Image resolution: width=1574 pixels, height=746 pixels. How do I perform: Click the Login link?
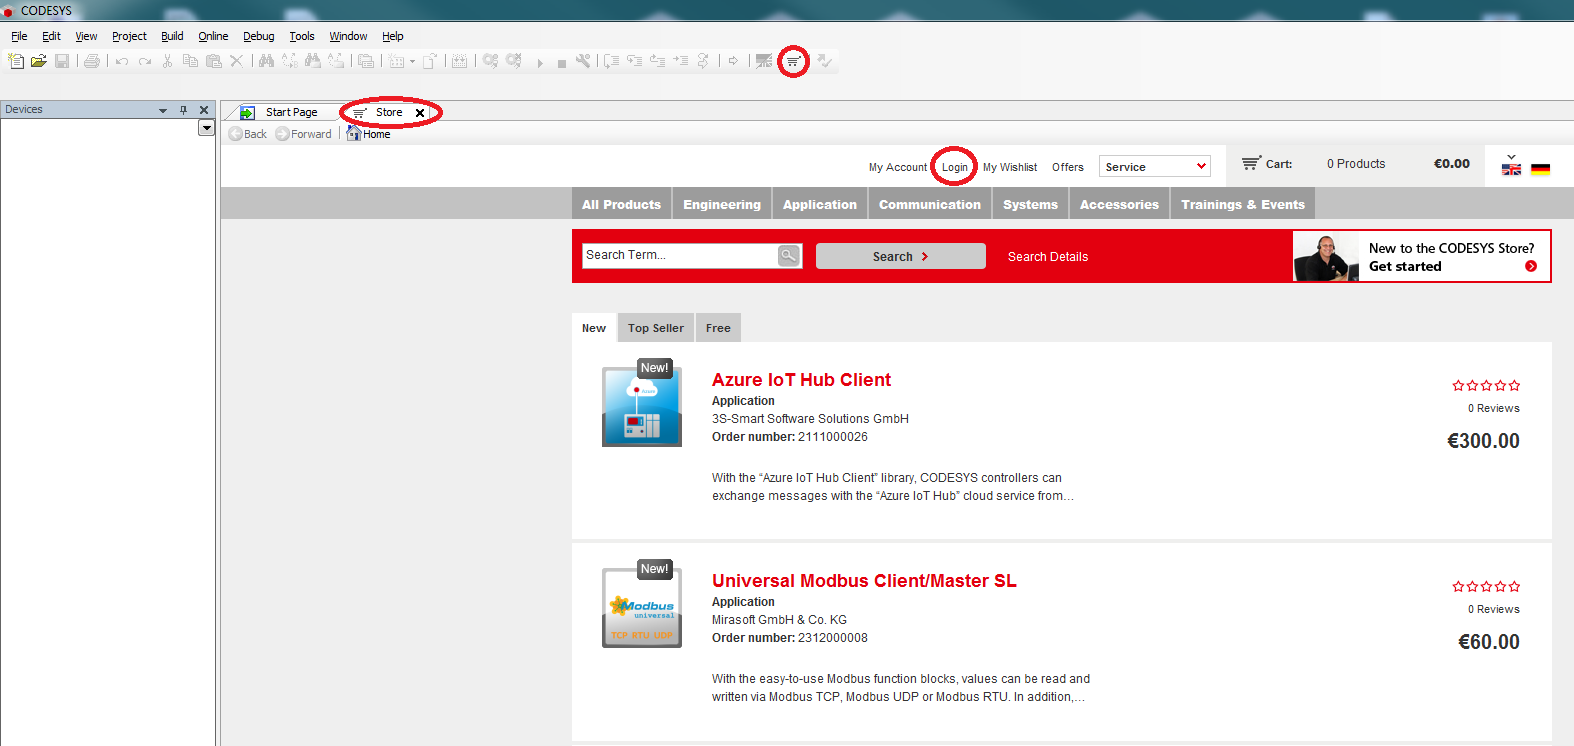point(954,167)
